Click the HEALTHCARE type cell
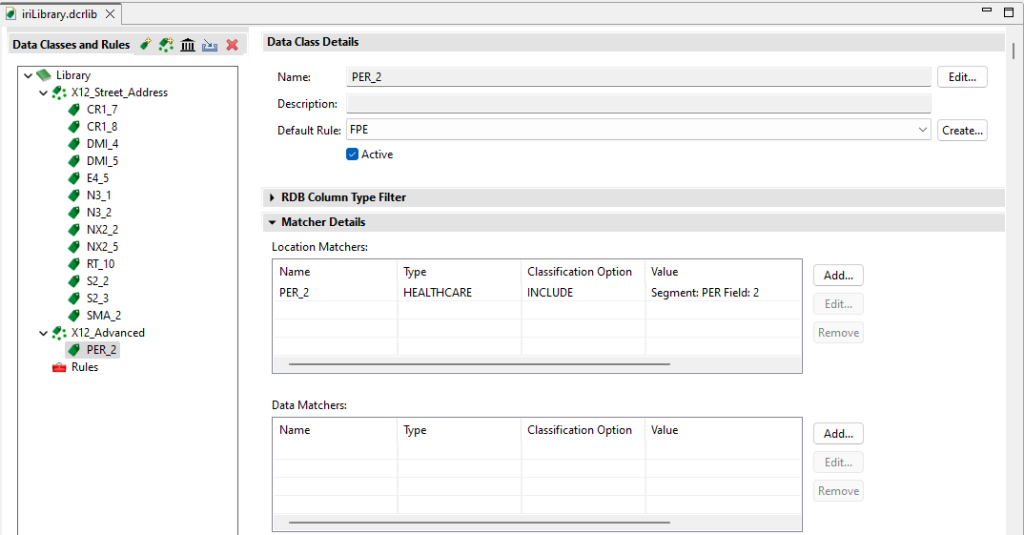 point(437,293)
